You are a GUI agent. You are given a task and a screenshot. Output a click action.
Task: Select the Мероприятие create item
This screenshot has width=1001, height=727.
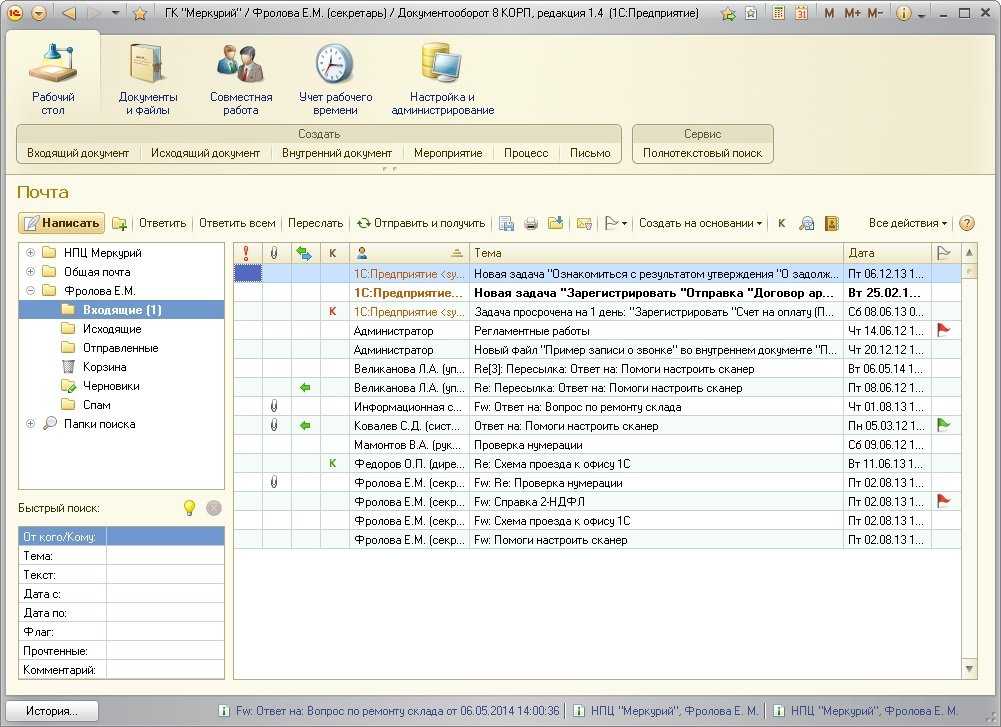click(x=448, y=153)
